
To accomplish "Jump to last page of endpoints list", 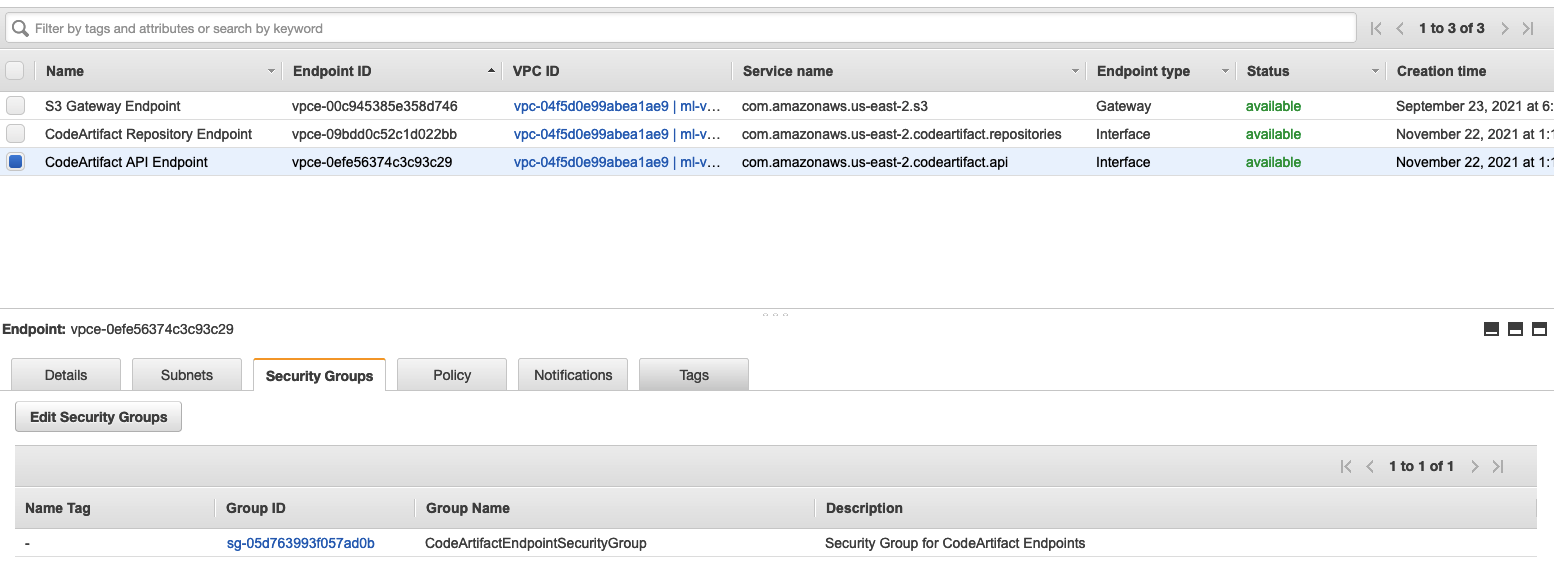I will click(x=1528, y=29).
